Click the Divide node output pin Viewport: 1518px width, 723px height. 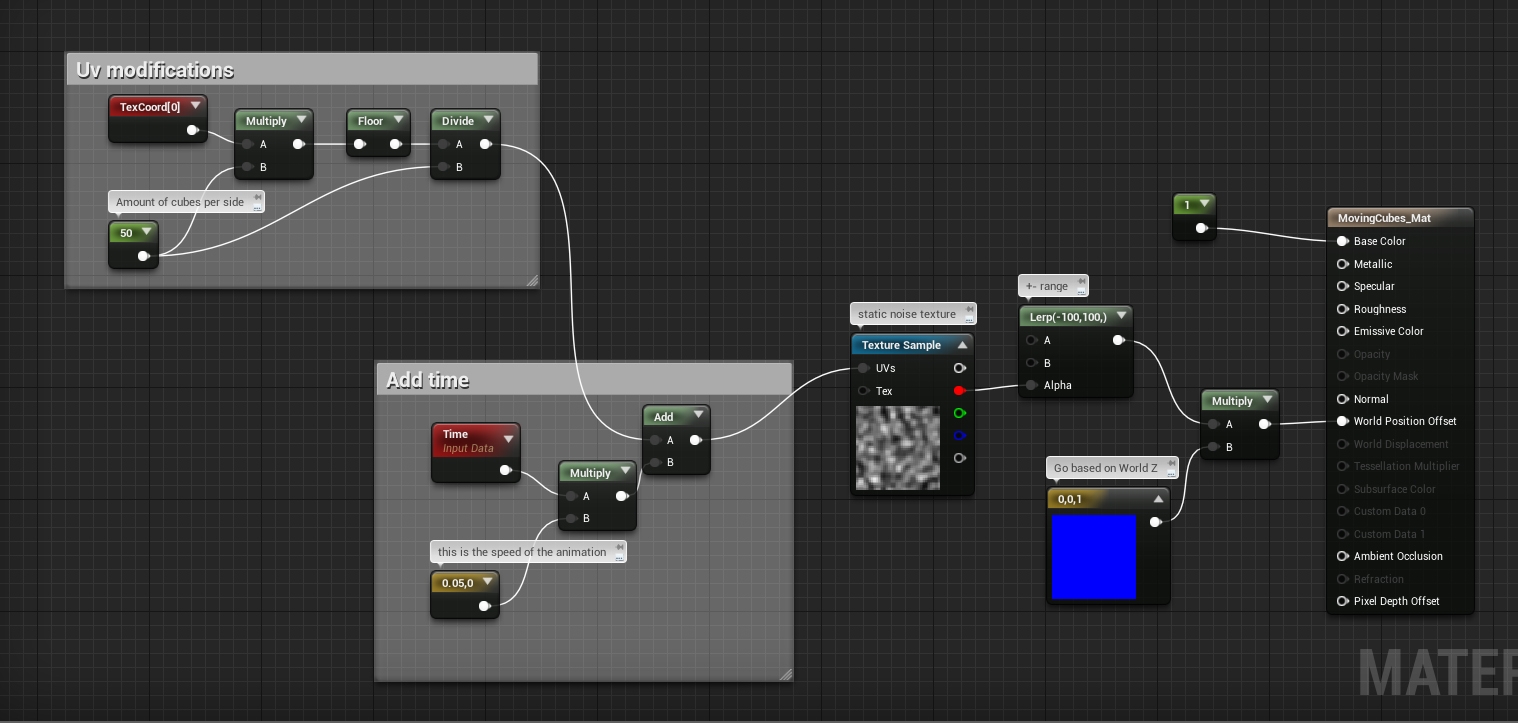pyautogui.click(x=486, y=144)
